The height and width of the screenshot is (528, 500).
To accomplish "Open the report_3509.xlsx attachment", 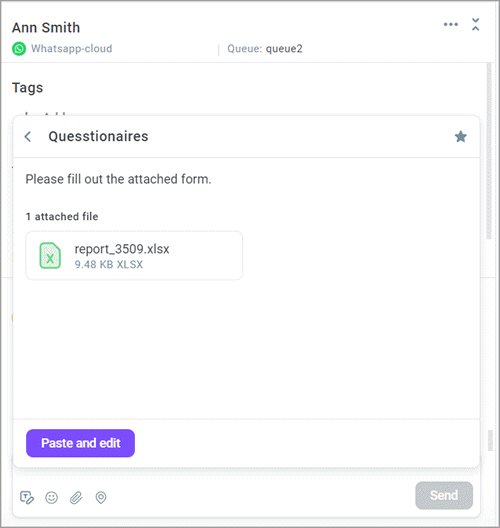I will pos(134,256).
